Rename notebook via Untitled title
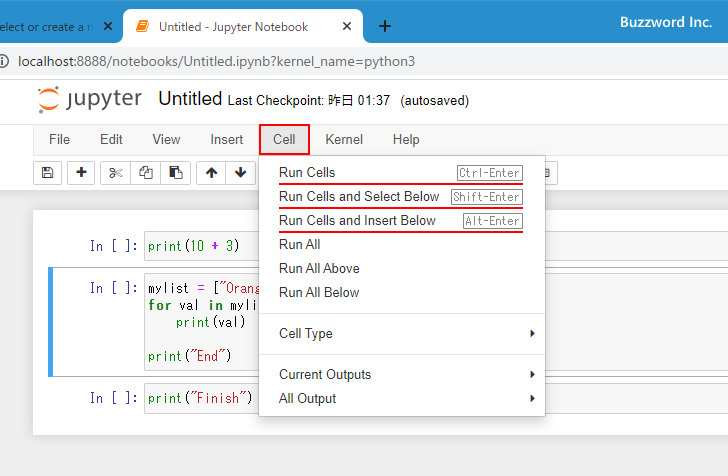This screenshot has height=476, width=728. click(190, 99)
